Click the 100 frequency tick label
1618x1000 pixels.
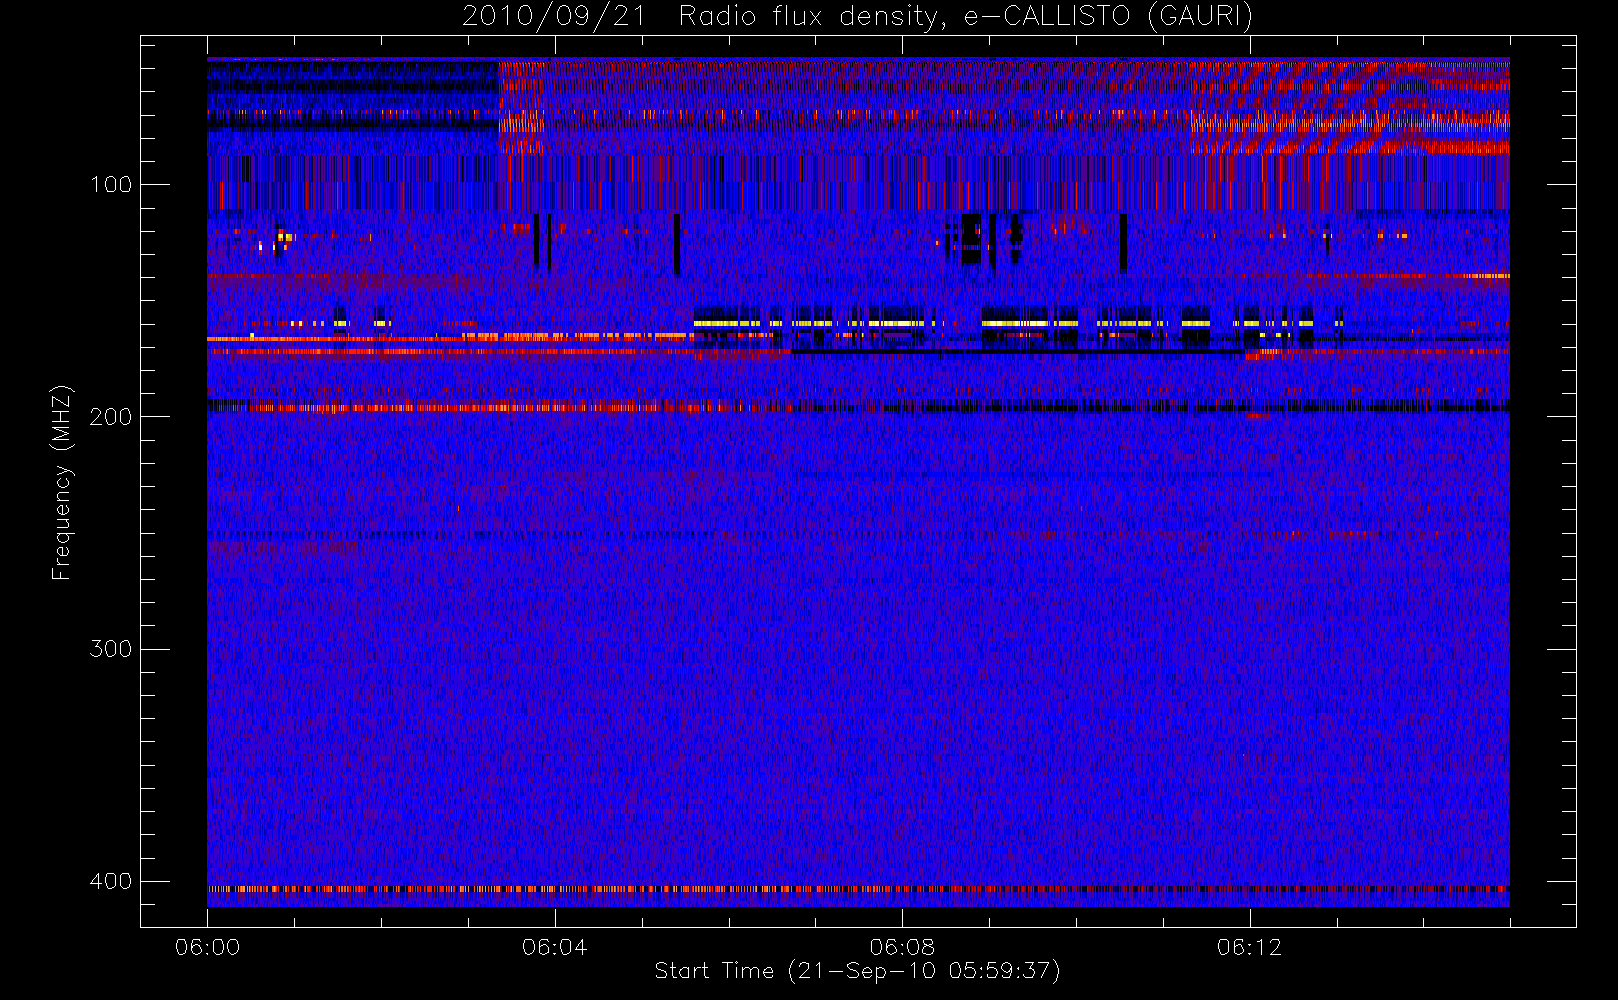pos(110,185)
